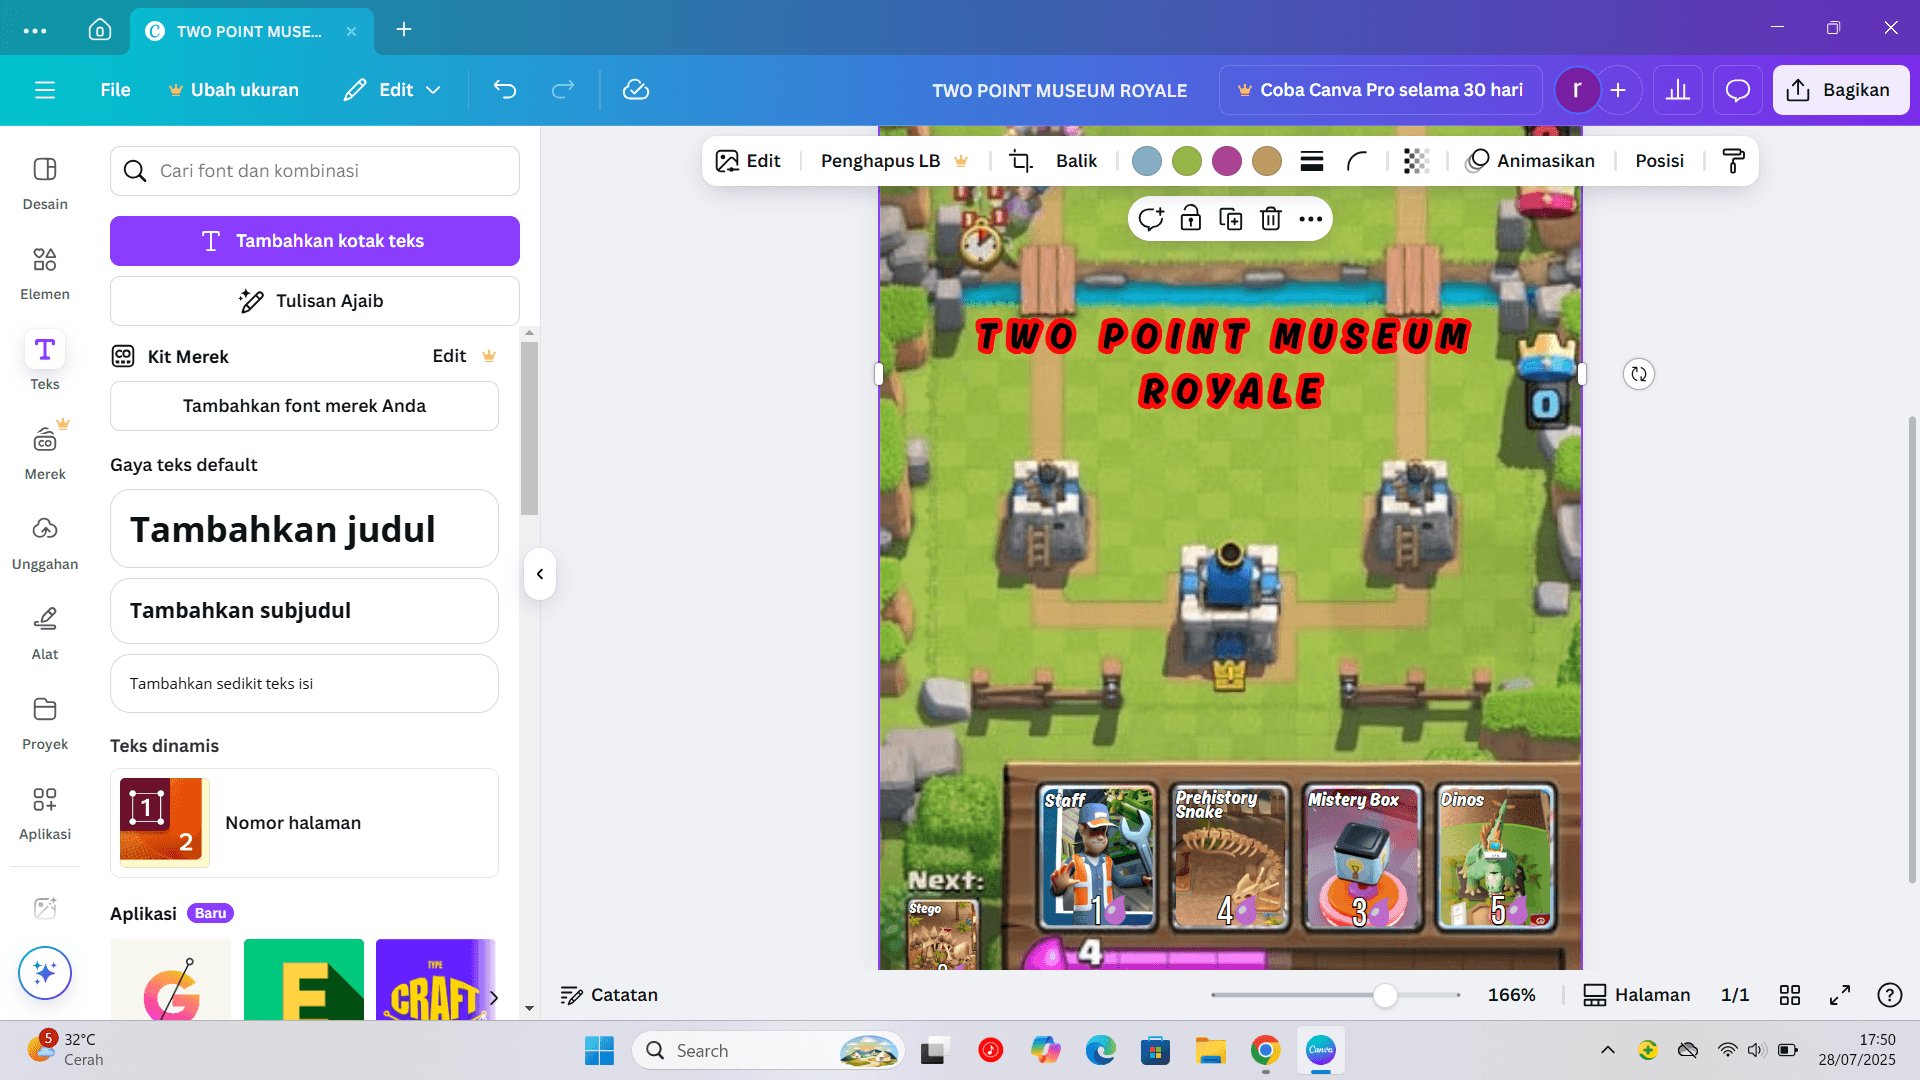Duplicate the selected element
Viewport: 1920px width, 1080px height.
(1231, 219)
